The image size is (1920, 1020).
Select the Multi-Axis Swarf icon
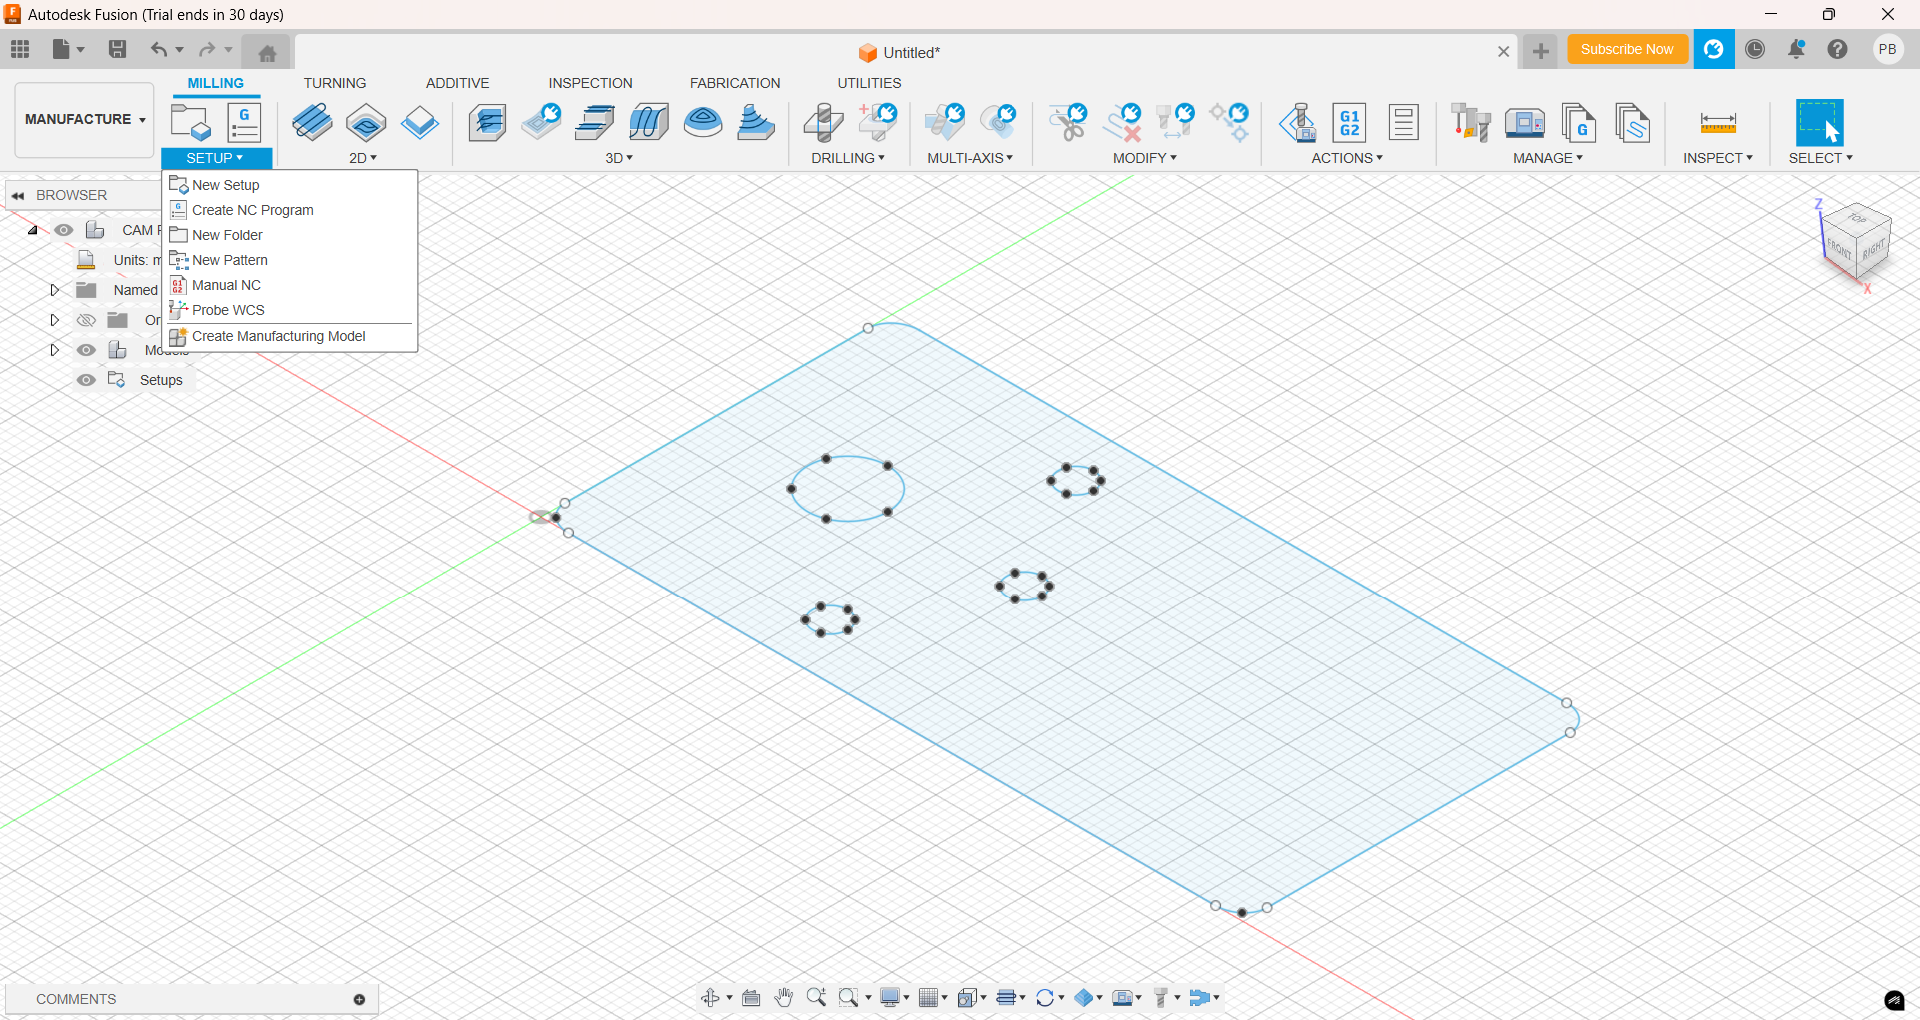coord(944,122)
